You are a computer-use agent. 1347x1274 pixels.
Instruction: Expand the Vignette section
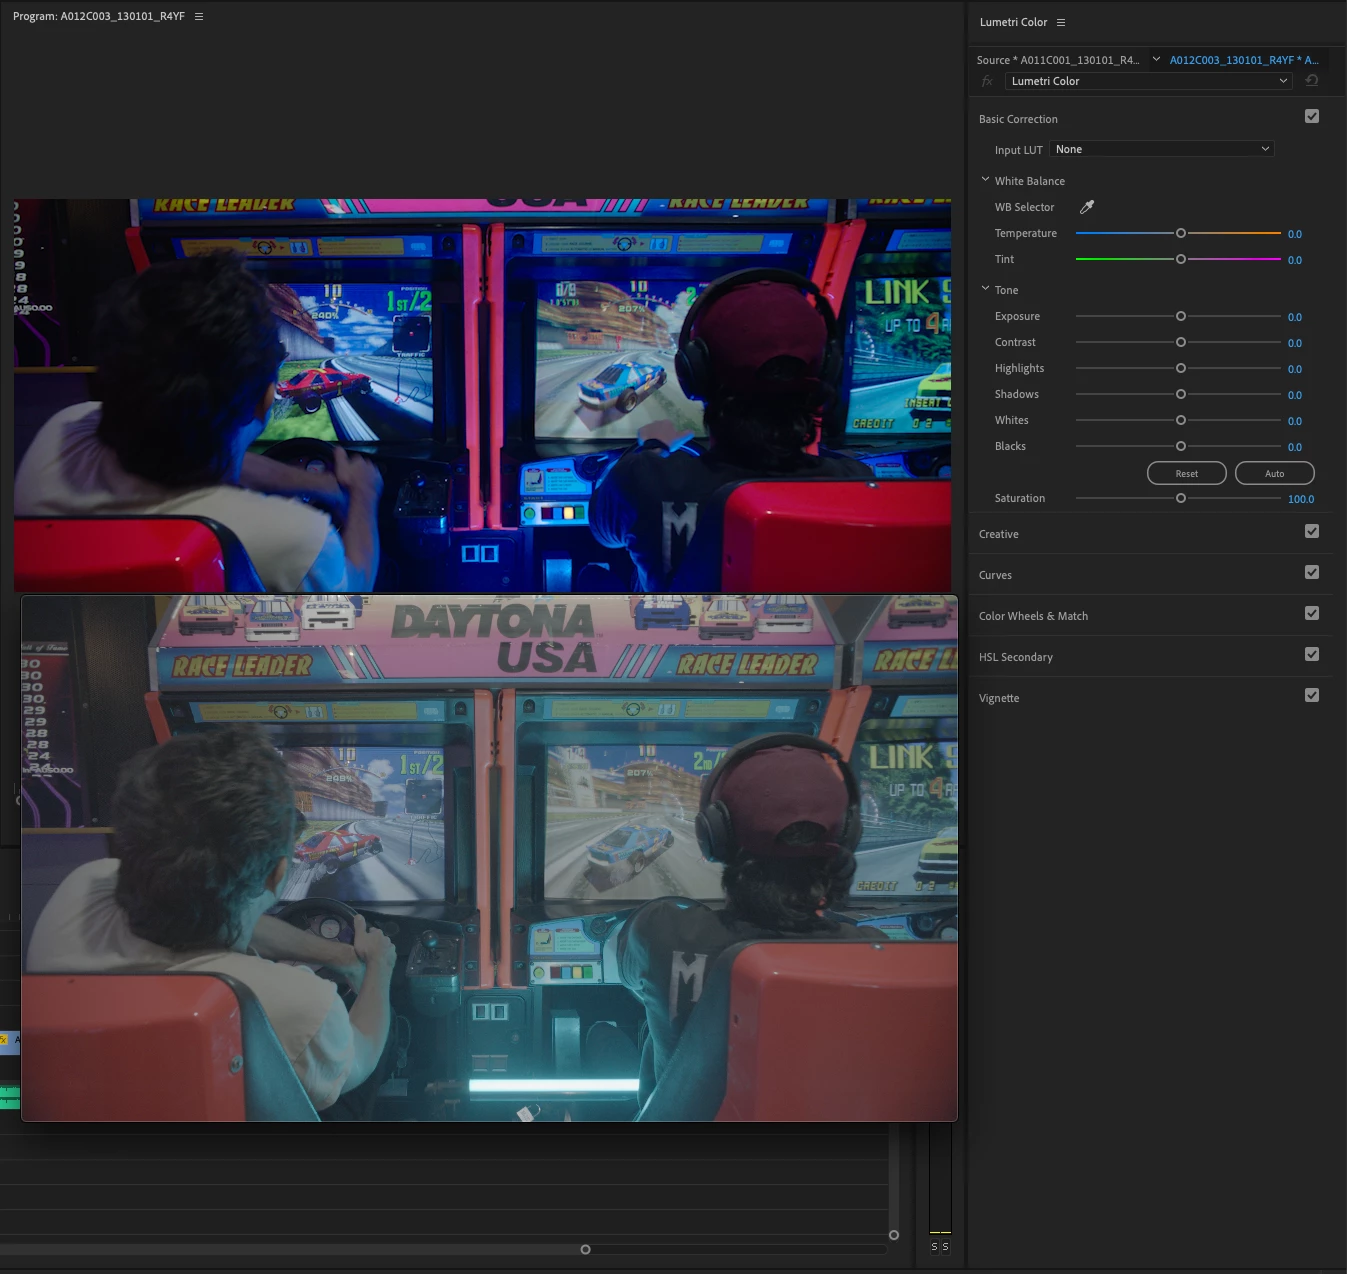pos(999,698)
